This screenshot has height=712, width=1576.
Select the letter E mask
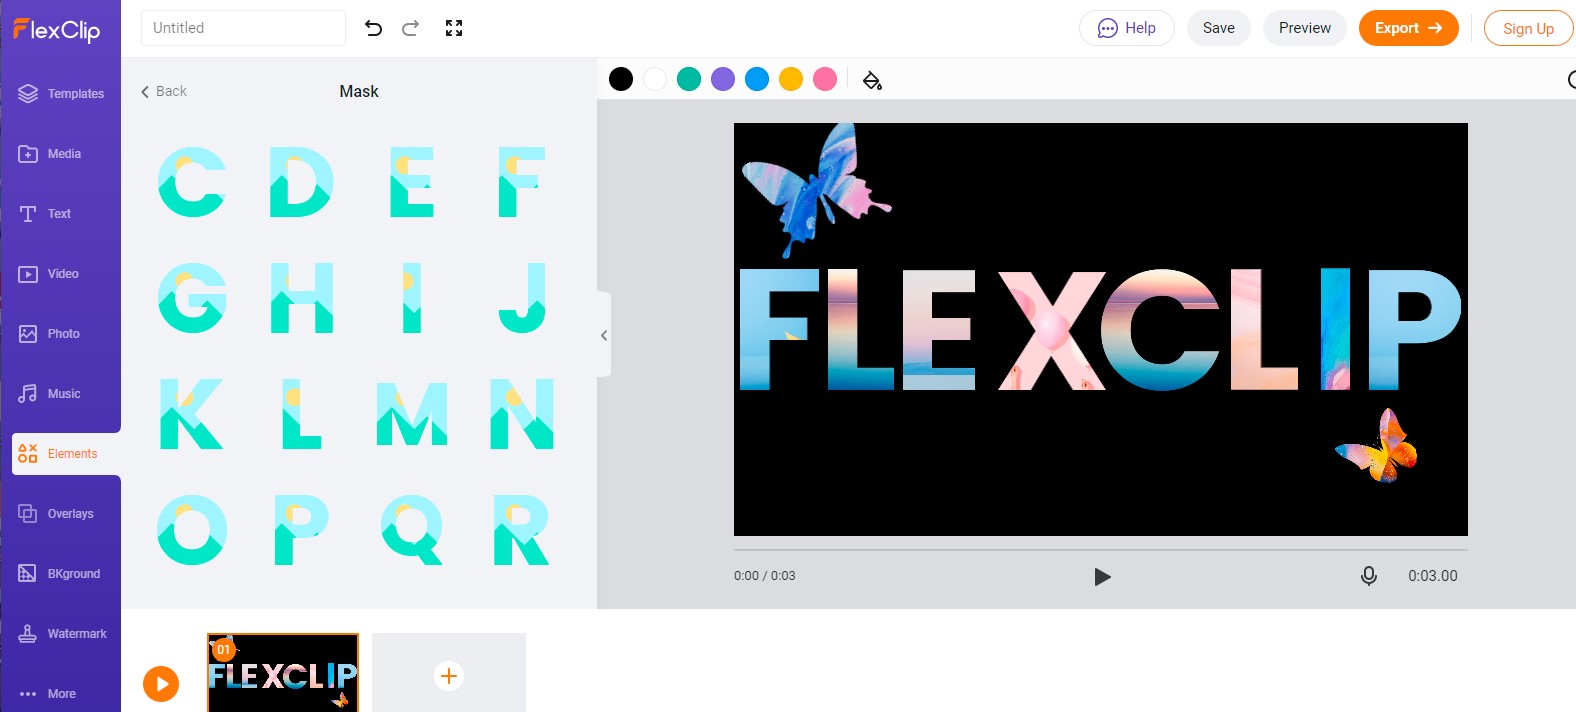click(412, 182)
